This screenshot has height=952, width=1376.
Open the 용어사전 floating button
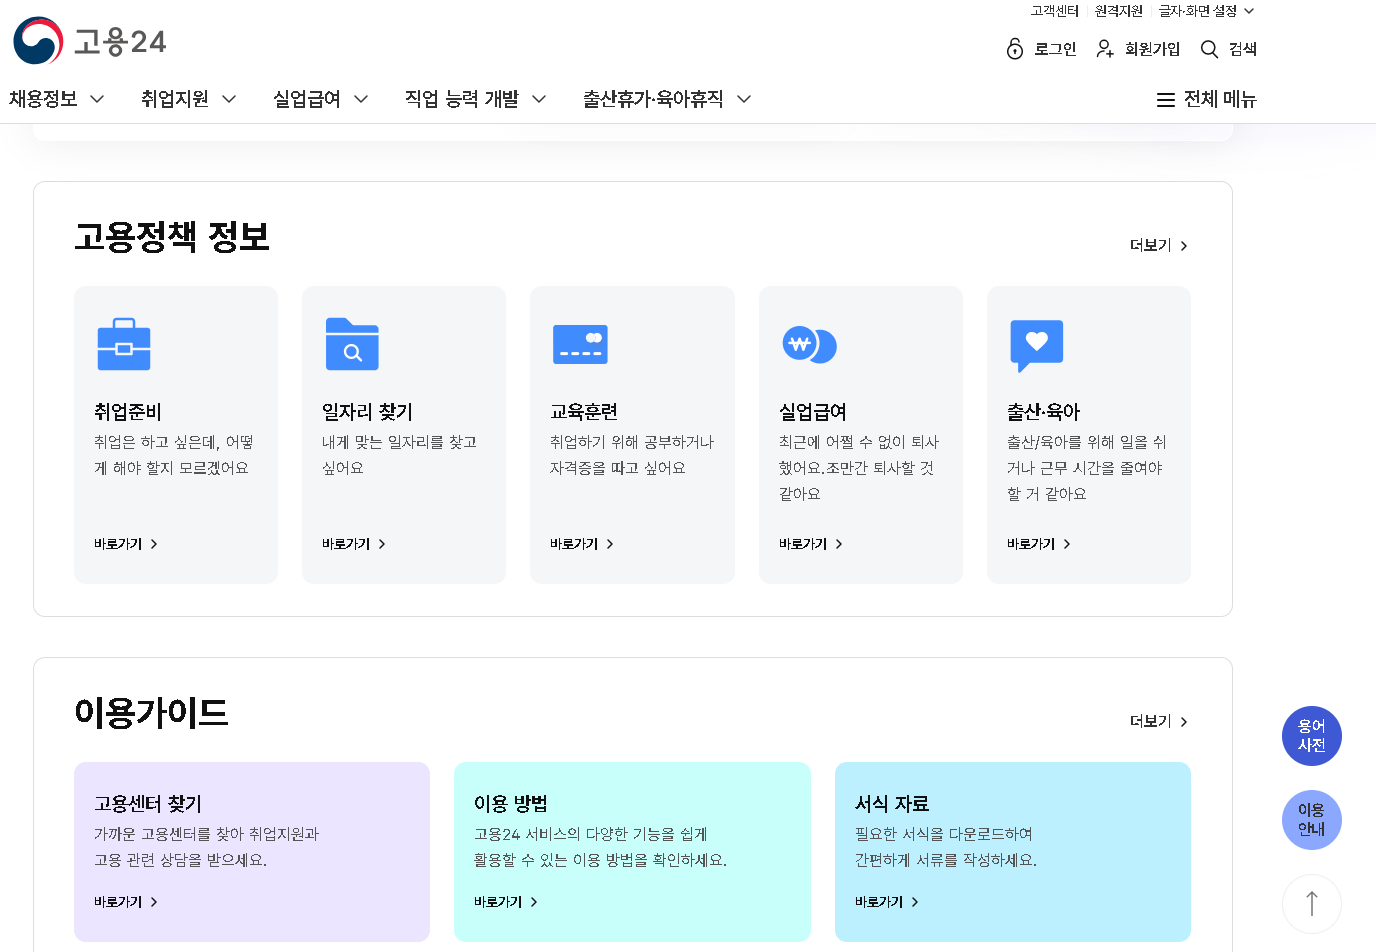1312,736
